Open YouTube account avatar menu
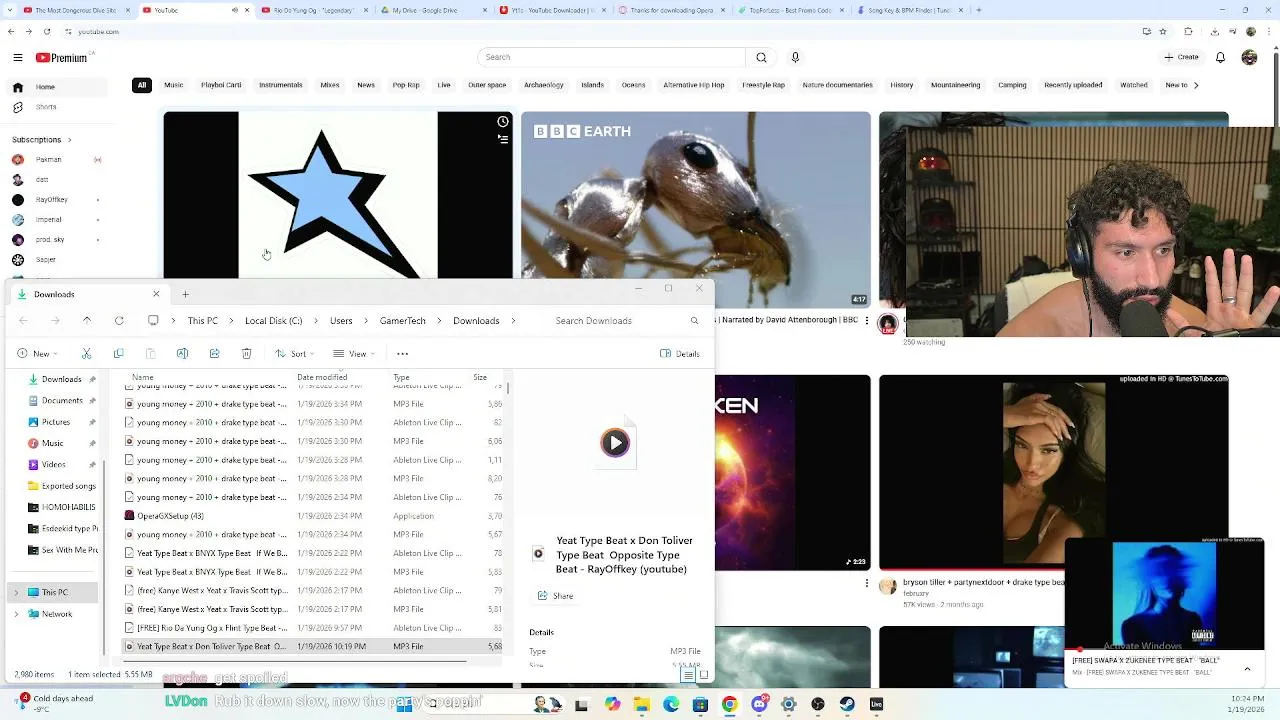This screenshot has height=720, width=1280. (x=1249, y=57)
